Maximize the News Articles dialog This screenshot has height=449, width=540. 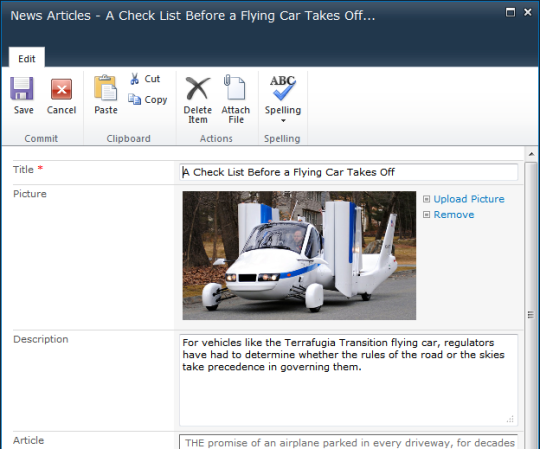click(510, 12)
